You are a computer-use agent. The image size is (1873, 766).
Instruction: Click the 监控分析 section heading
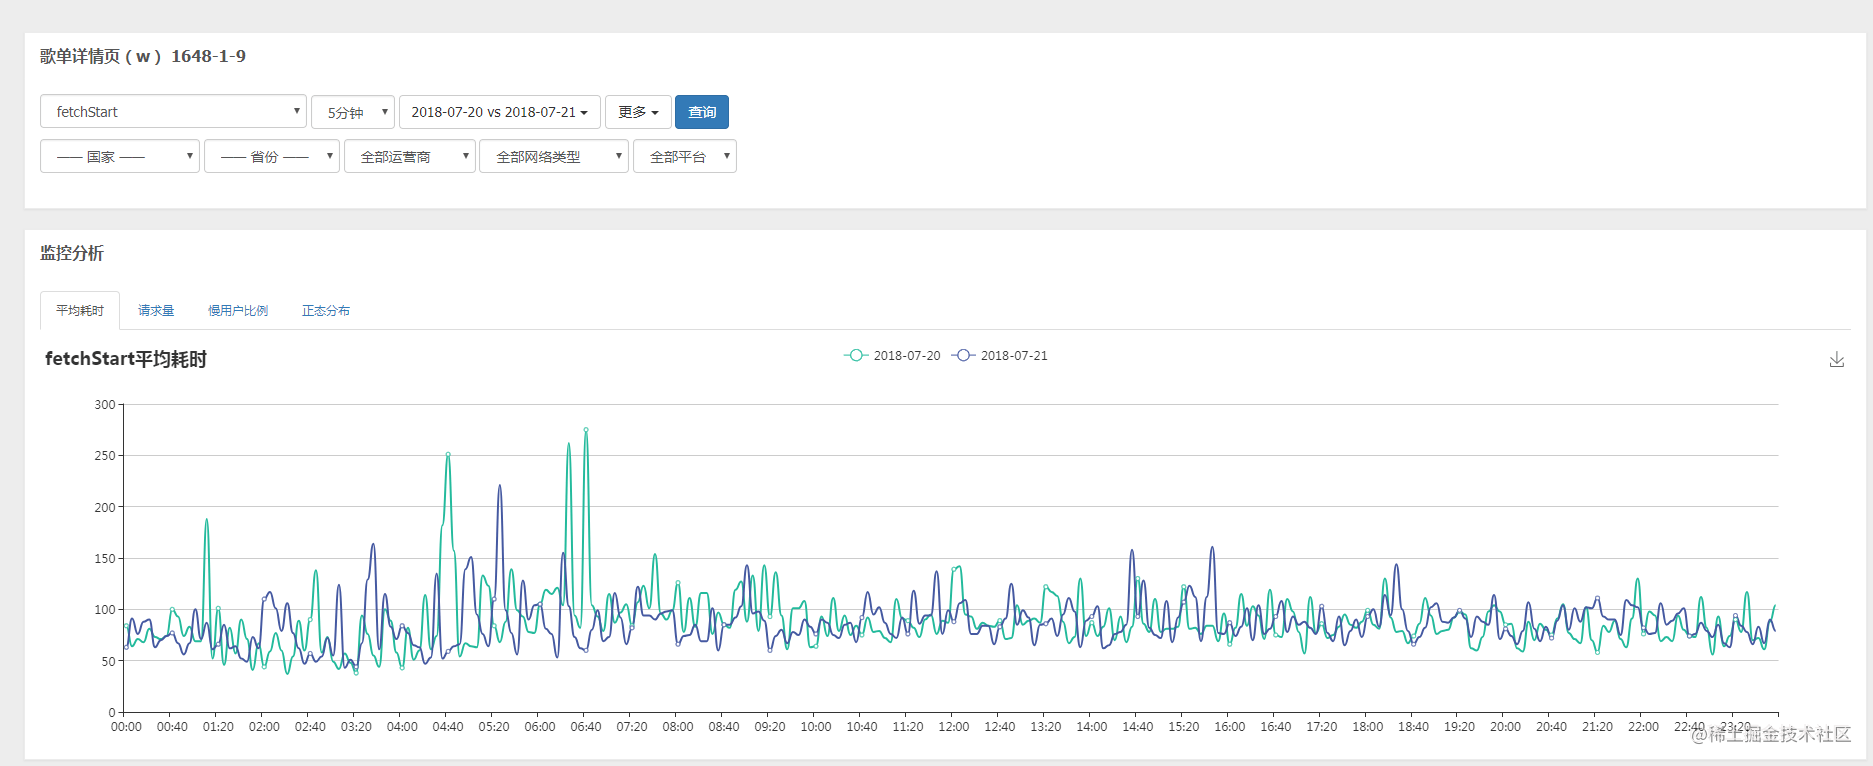tap(72, 253)
